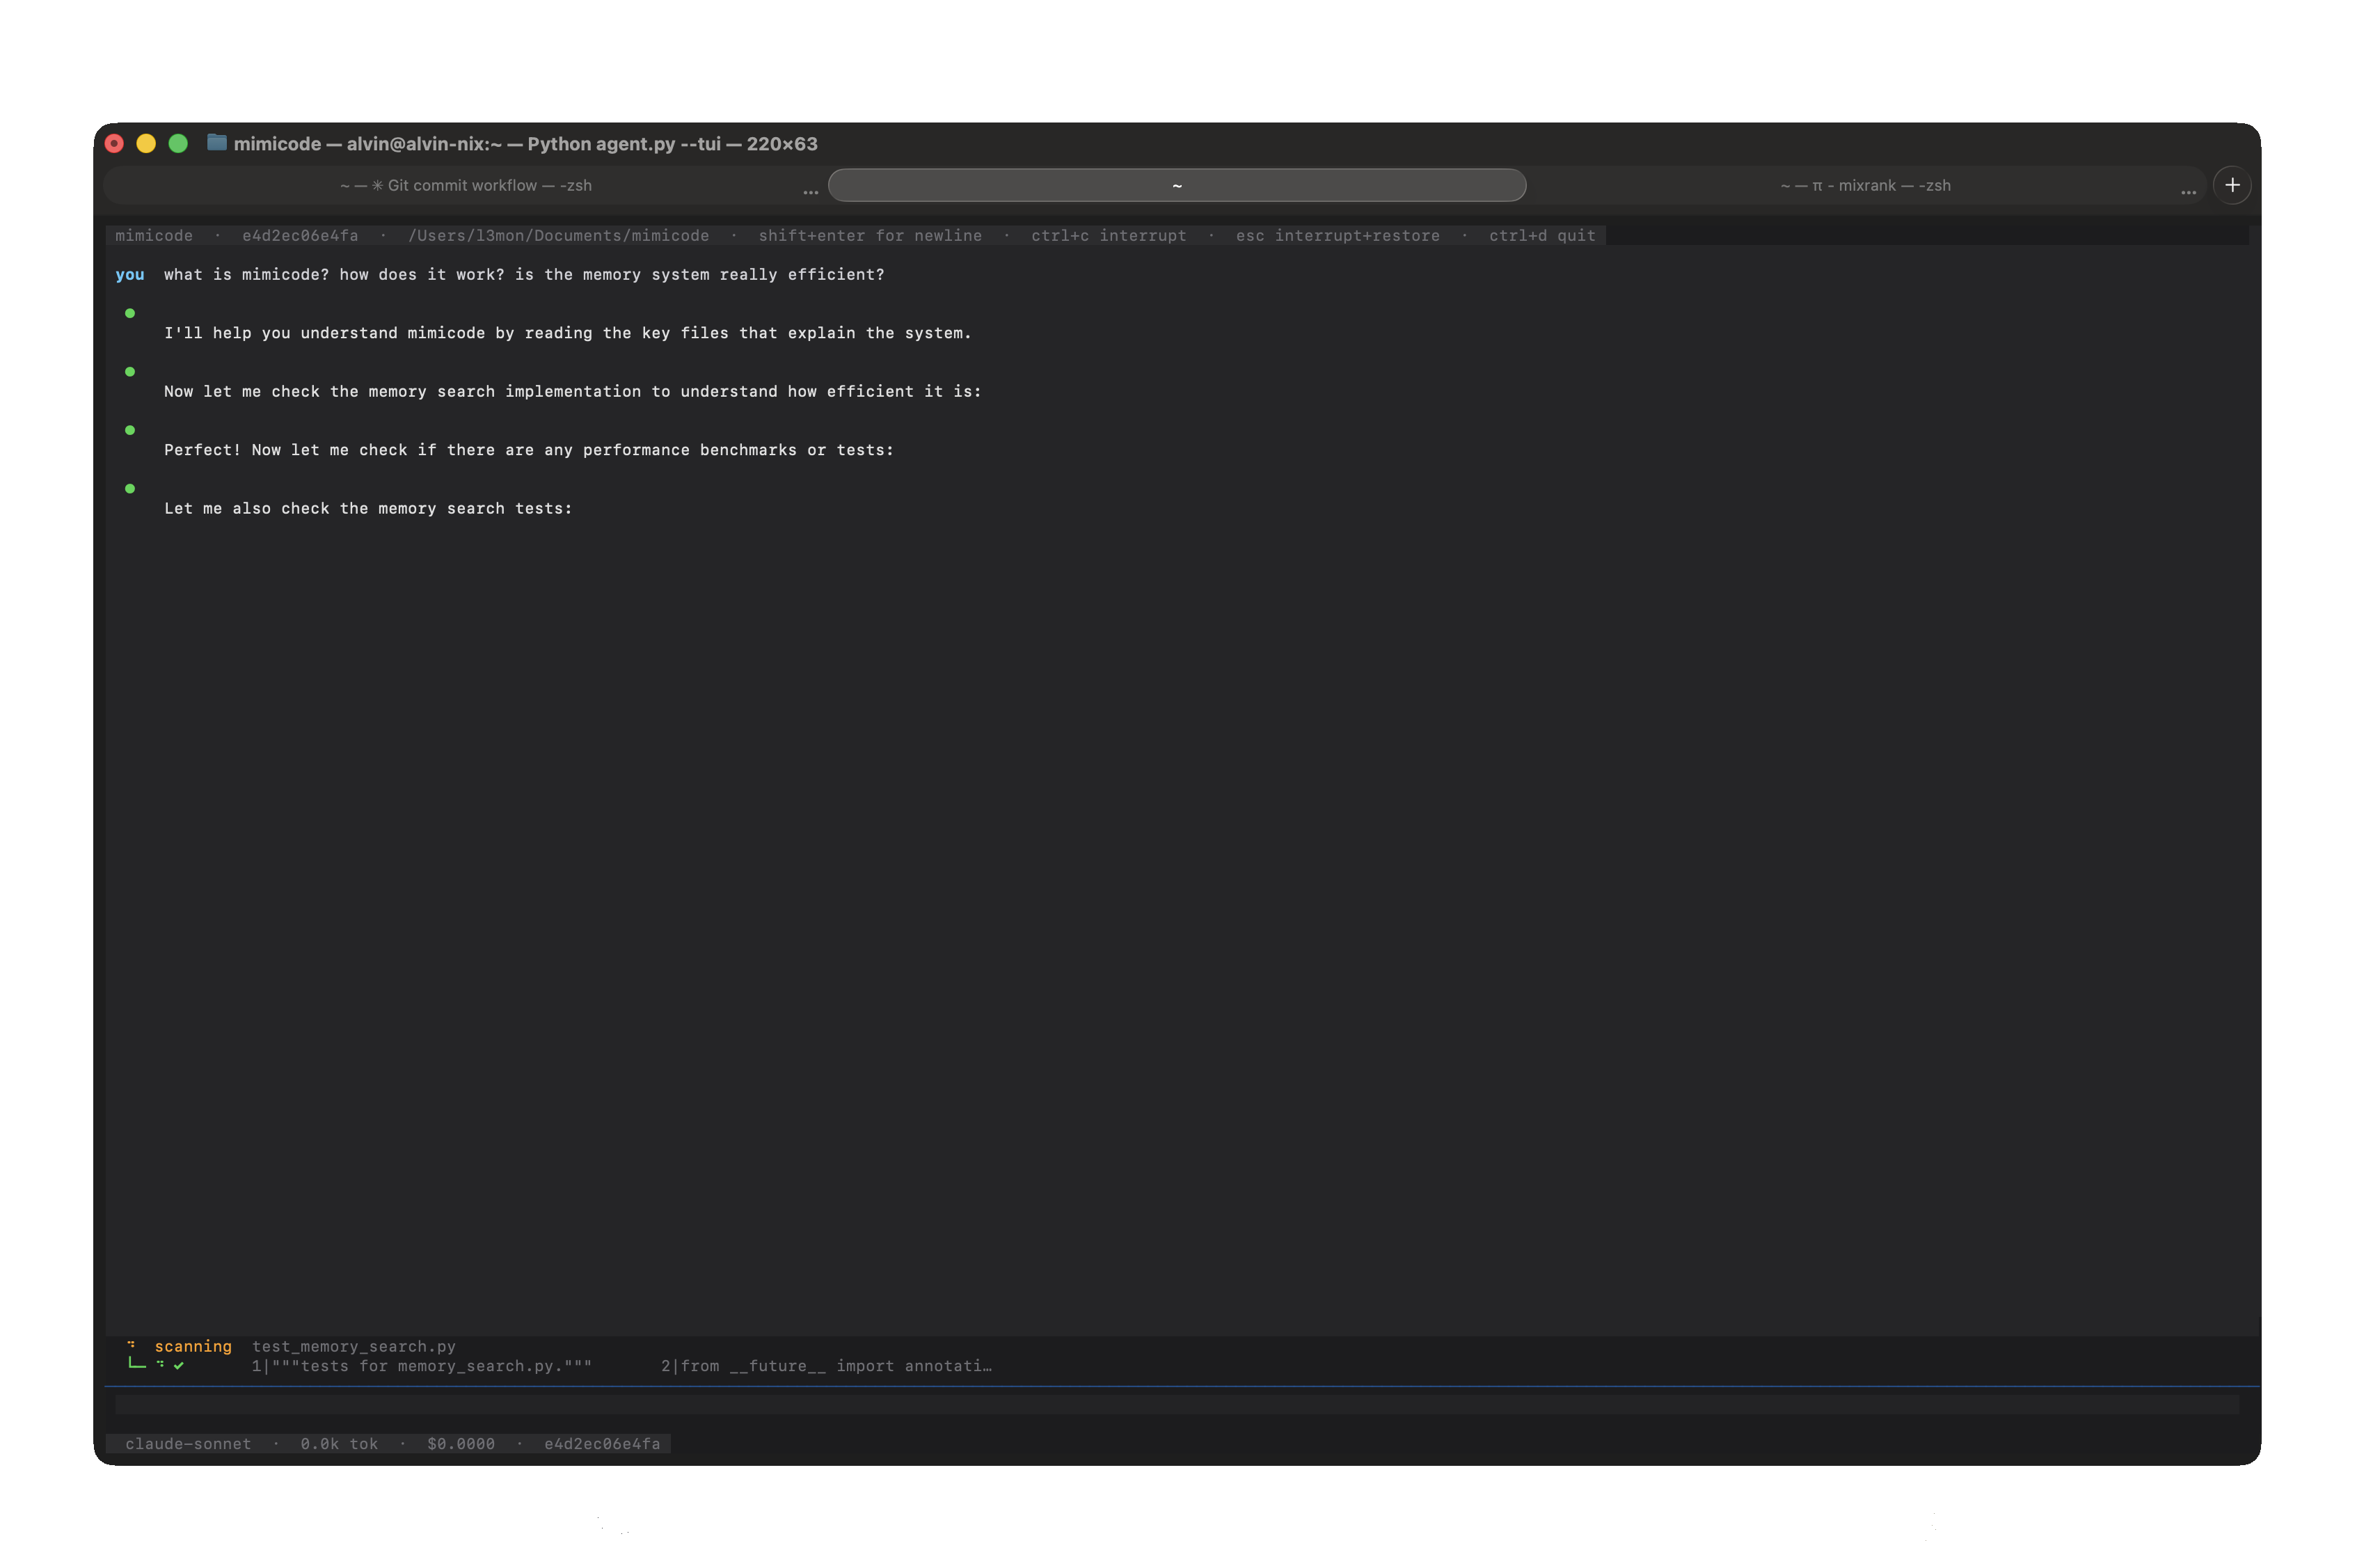Click the '0.0k tok' token counter

339,1443
